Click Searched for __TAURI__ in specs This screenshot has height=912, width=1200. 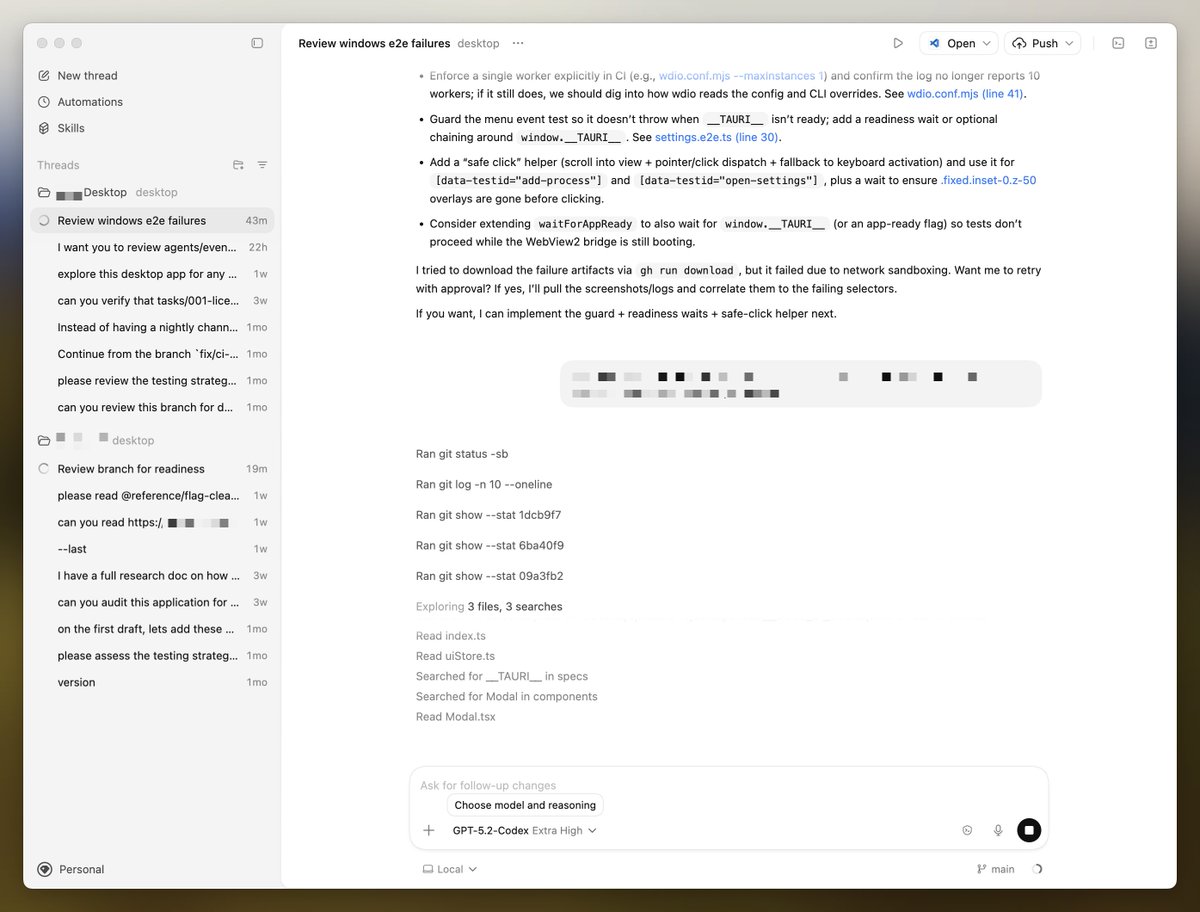(502, 676)
